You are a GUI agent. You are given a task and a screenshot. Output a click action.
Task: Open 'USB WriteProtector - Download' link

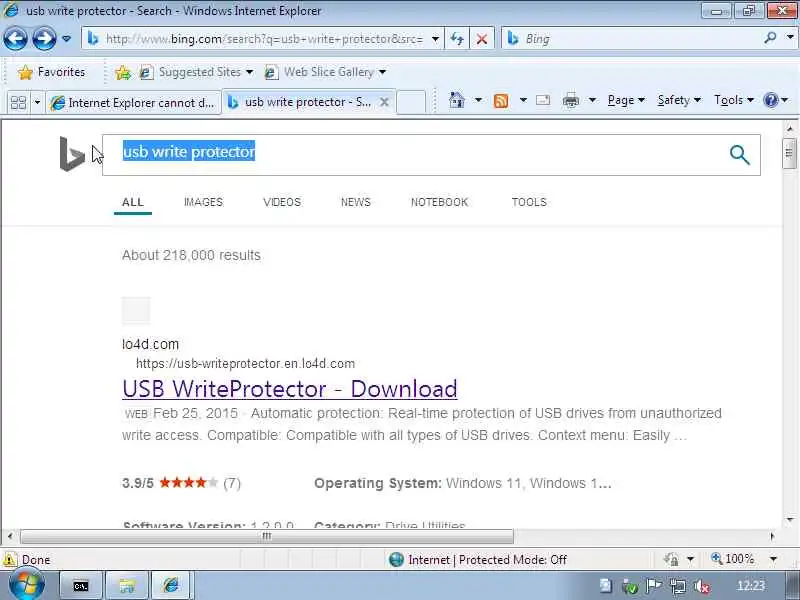click(290, 389)
